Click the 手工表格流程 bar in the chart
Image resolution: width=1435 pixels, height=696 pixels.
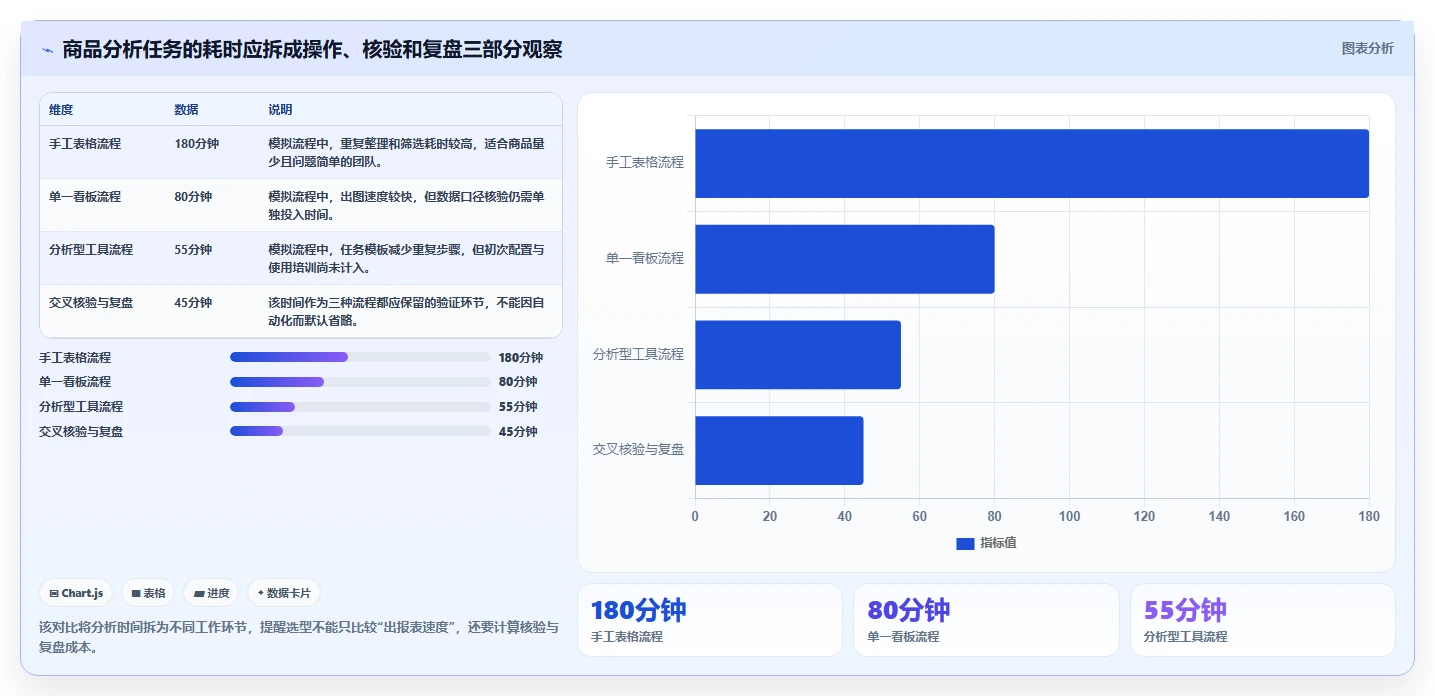pyautogui.click(x=1032, y=163)
